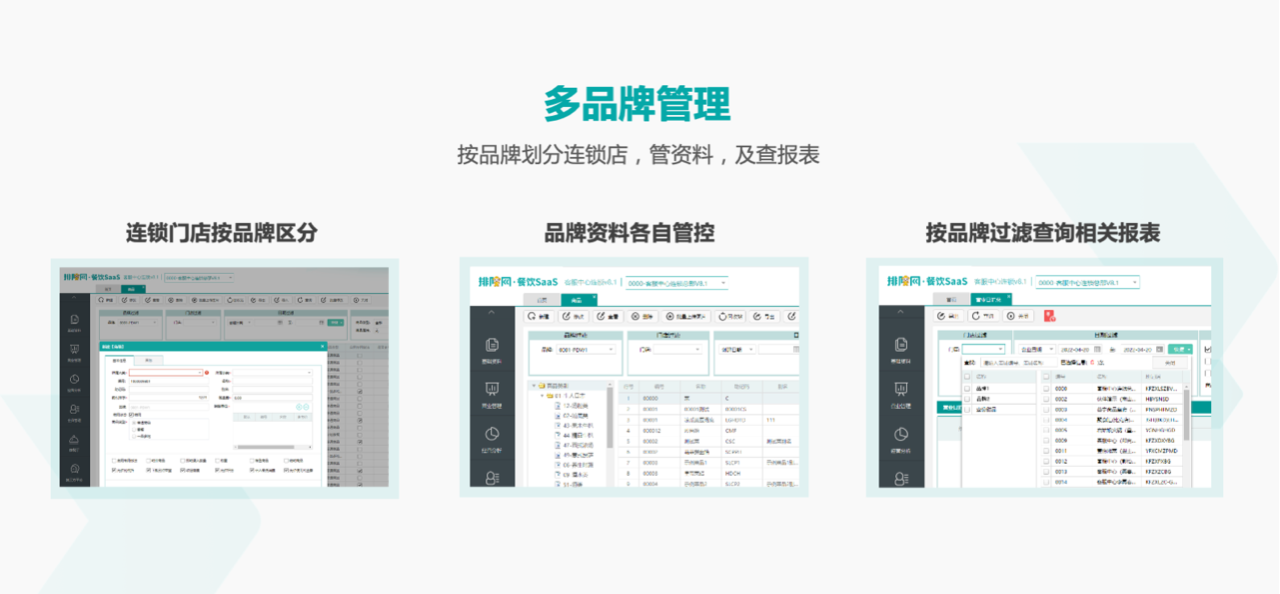Viewport: 1280px width, 594px height.
Task: Collapse the root folder in middle screenshot's tree
Action: pyautogui.click(x=534, y=385)
